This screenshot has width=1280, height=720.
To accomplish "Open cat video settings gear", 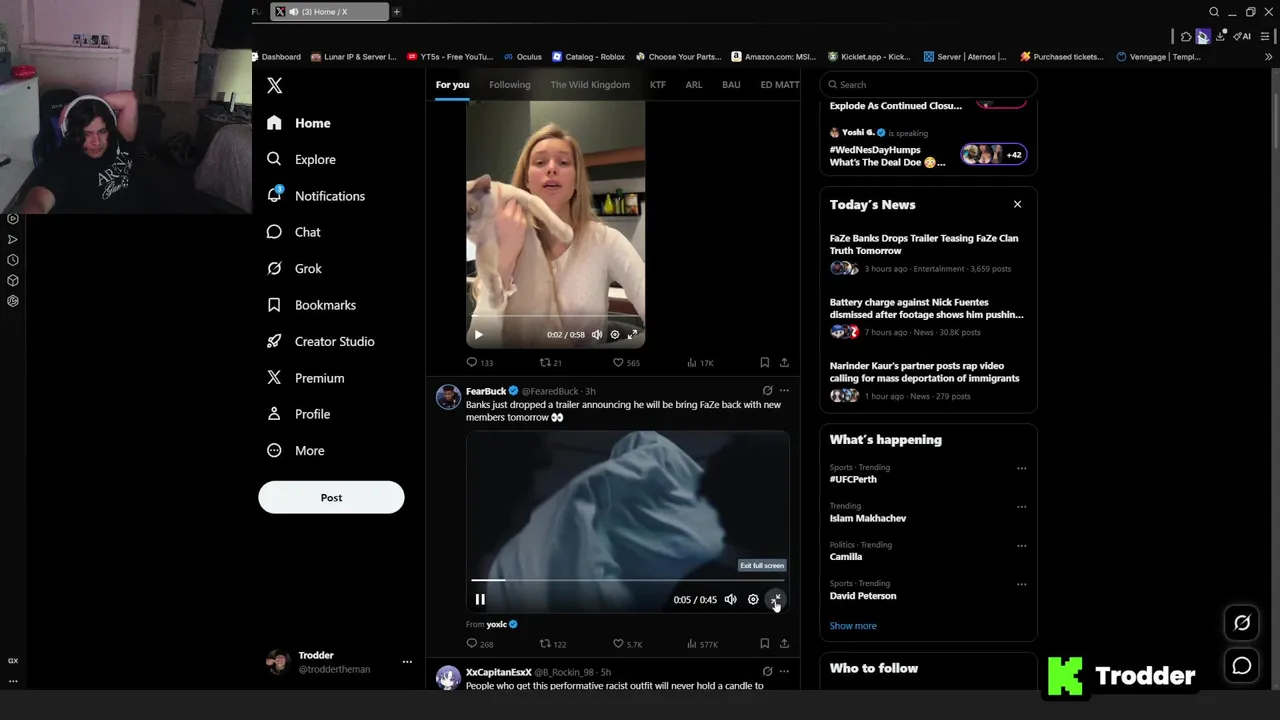I will pos(615,335).
